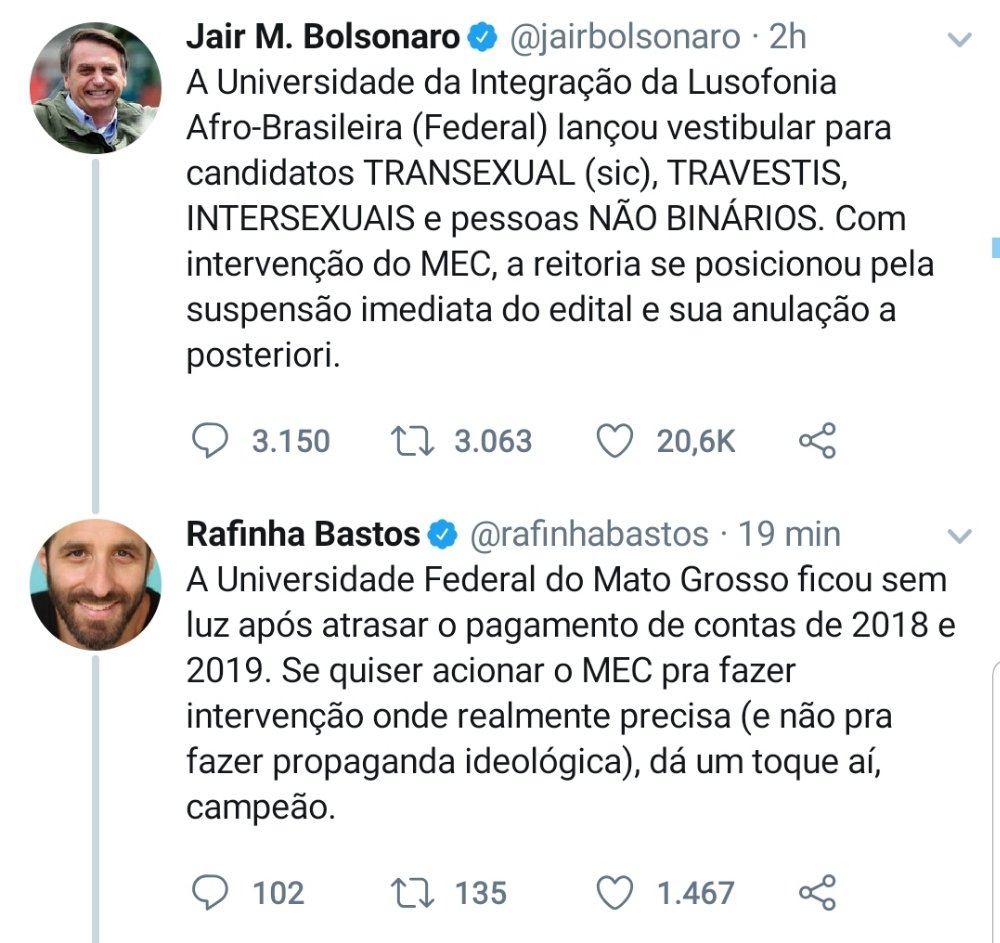Image resolution: width=1000 pixels, height=943 pixels.
Task: Open the Rafinha Bastos display name
Action: click(x=302, y=534)
